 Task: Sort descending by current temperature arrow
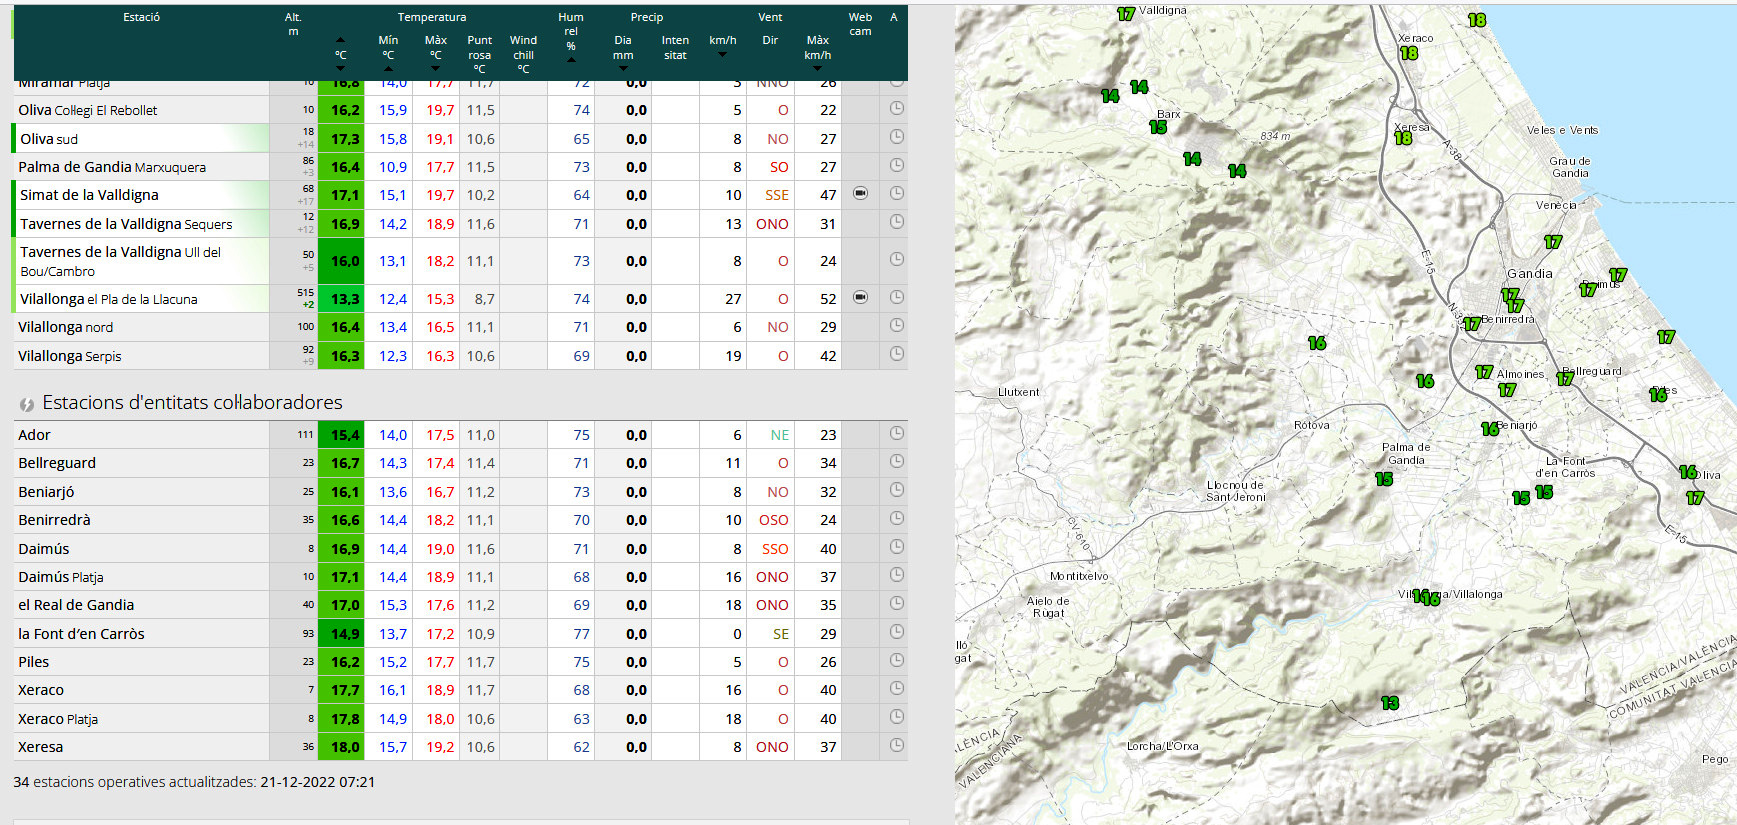(340, 68)
